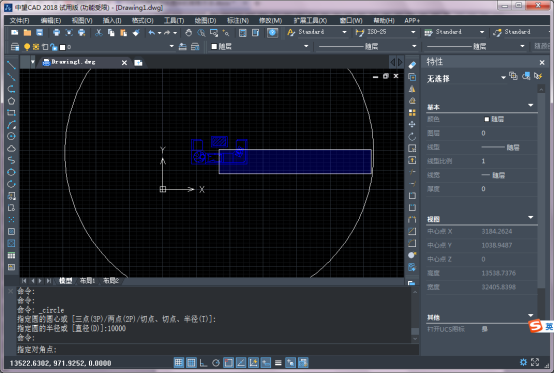This screenshot has height=374, width=554.
Task: Click the Save icon in toolbar
Action: coord(40,33)
